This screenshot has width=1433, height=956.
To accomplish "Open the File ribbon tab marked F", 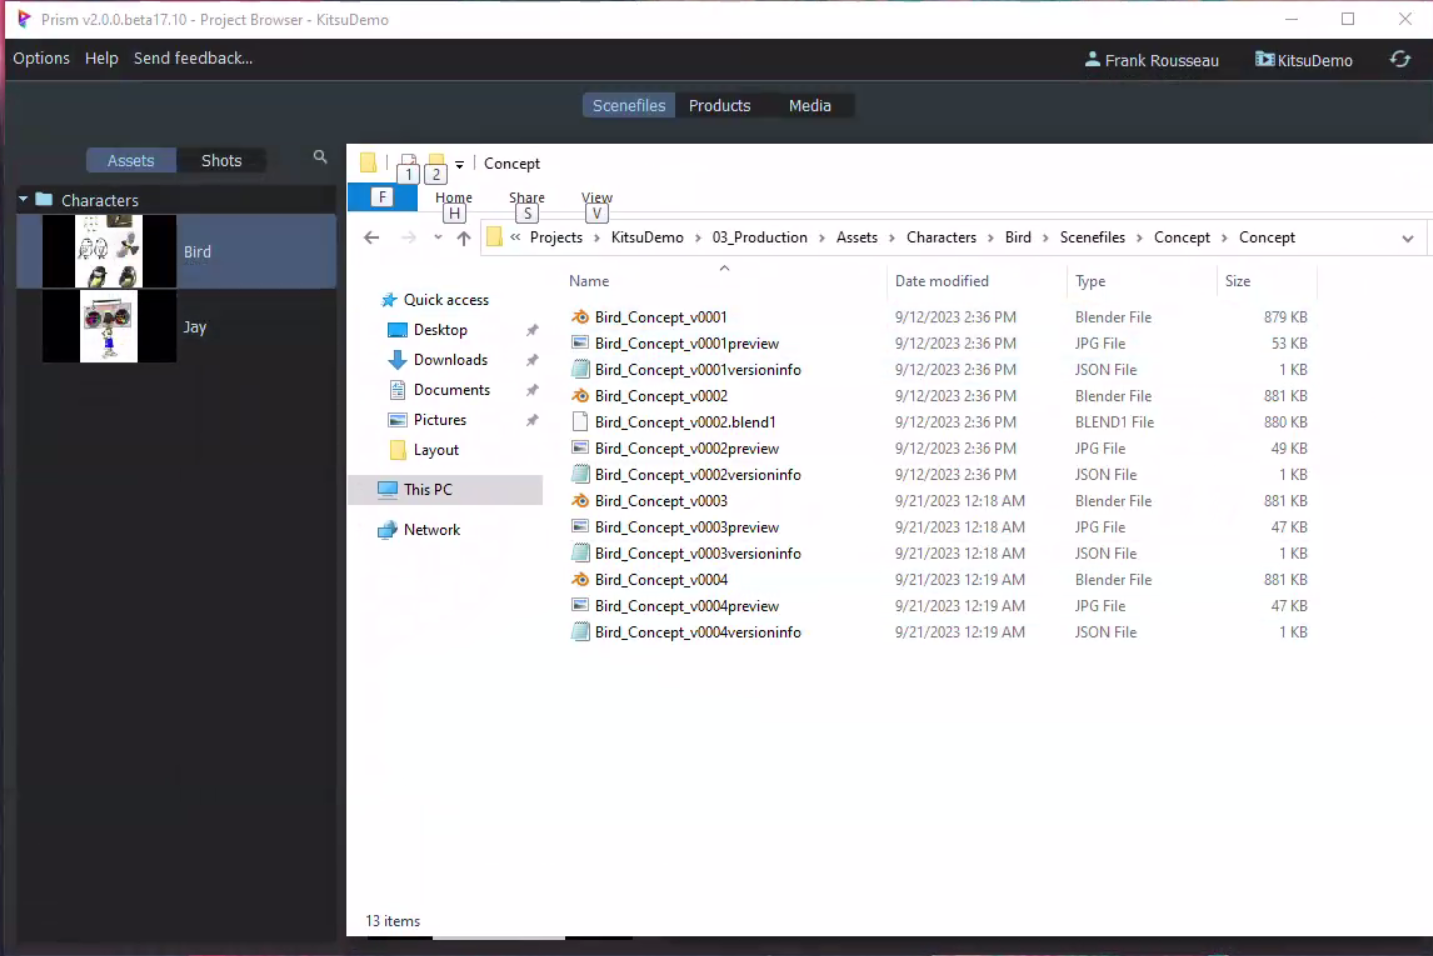I will (382, 197).
